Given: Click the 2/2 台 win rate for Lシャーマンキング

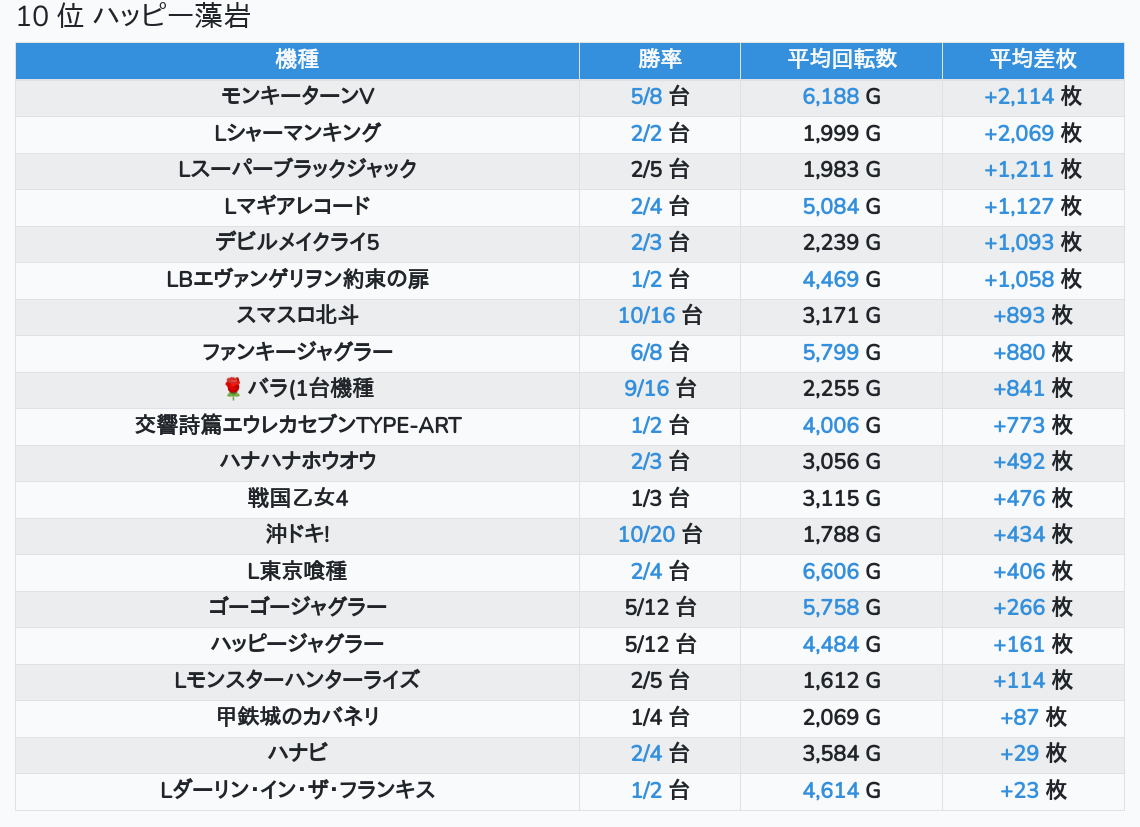Looking at the screenshot, I should [x=660, y=133].
